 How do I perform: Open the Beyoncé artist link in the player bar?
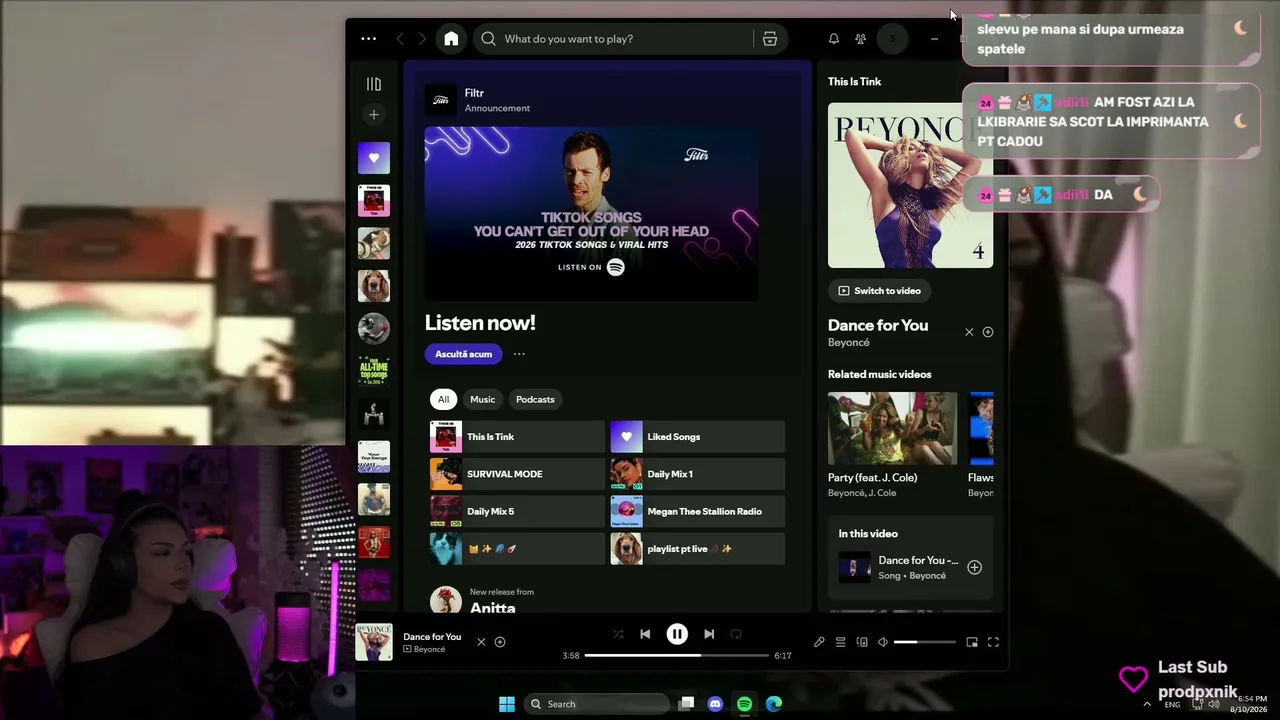coord(429,650)
